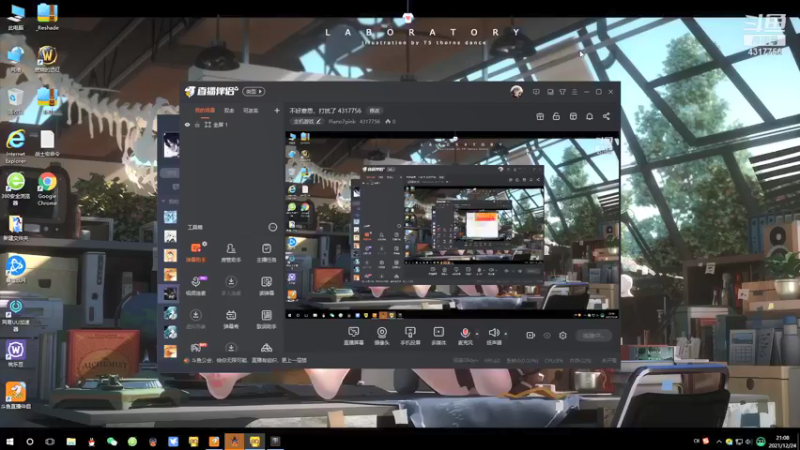Open gift box icon in room header
This screenshot has width=800, height=450.
[540, 116]
